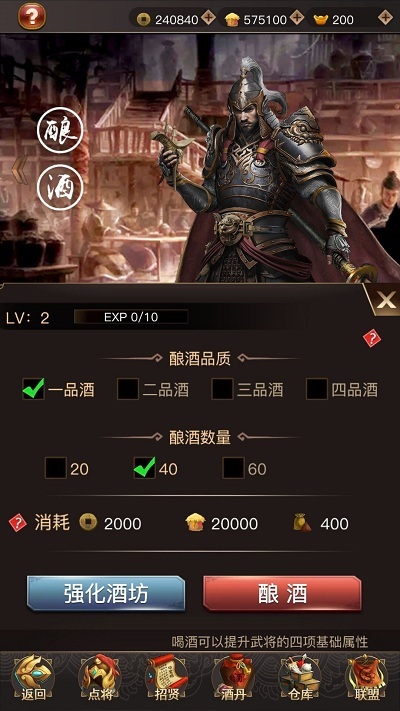This screenshot has width=400, height=711.
Task: Open 酒丹 wine jar icon
Action: pyautogui.click(x=233, y=678)
